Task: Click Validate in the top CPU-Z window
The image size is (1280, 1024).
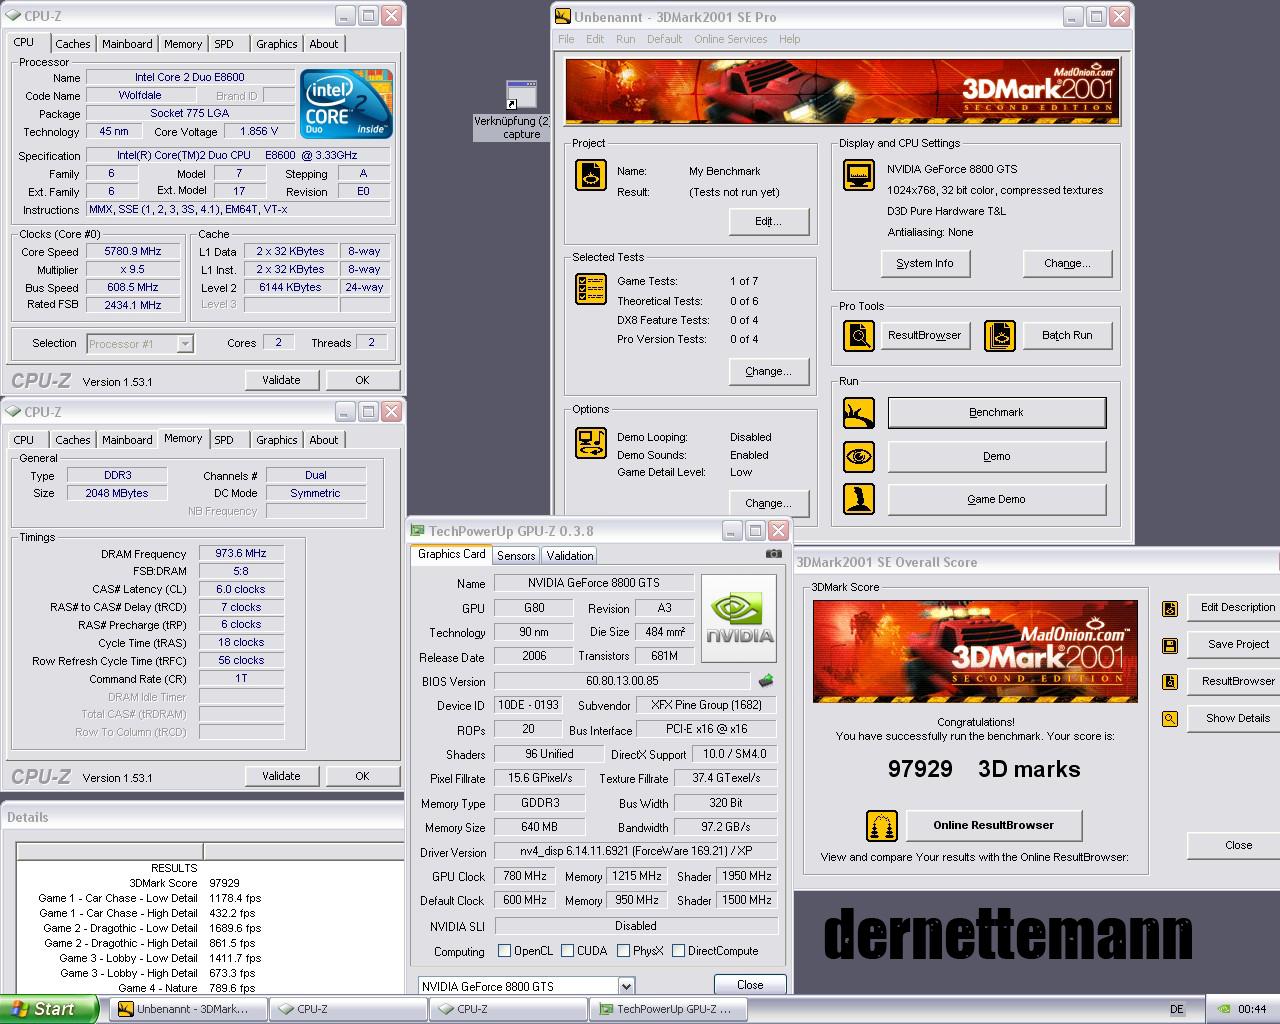Action: 281,380
